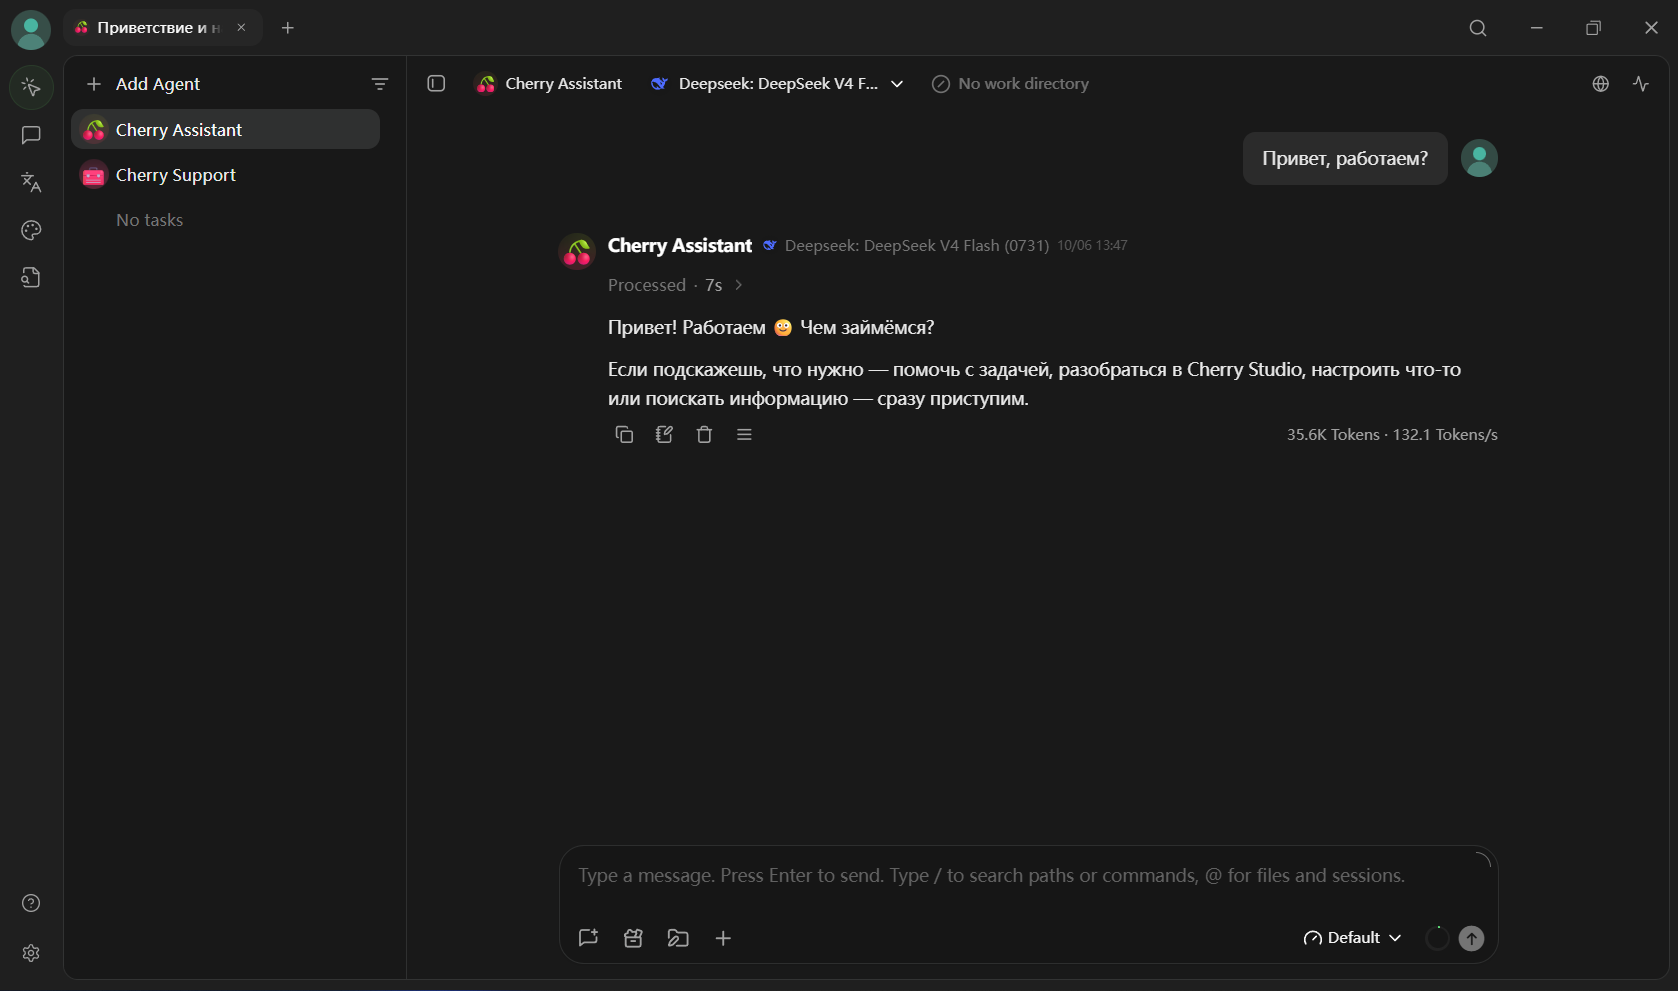Click the edit icon below the reply
This screenshot has height=991, width=1678.
coord(664,434)
